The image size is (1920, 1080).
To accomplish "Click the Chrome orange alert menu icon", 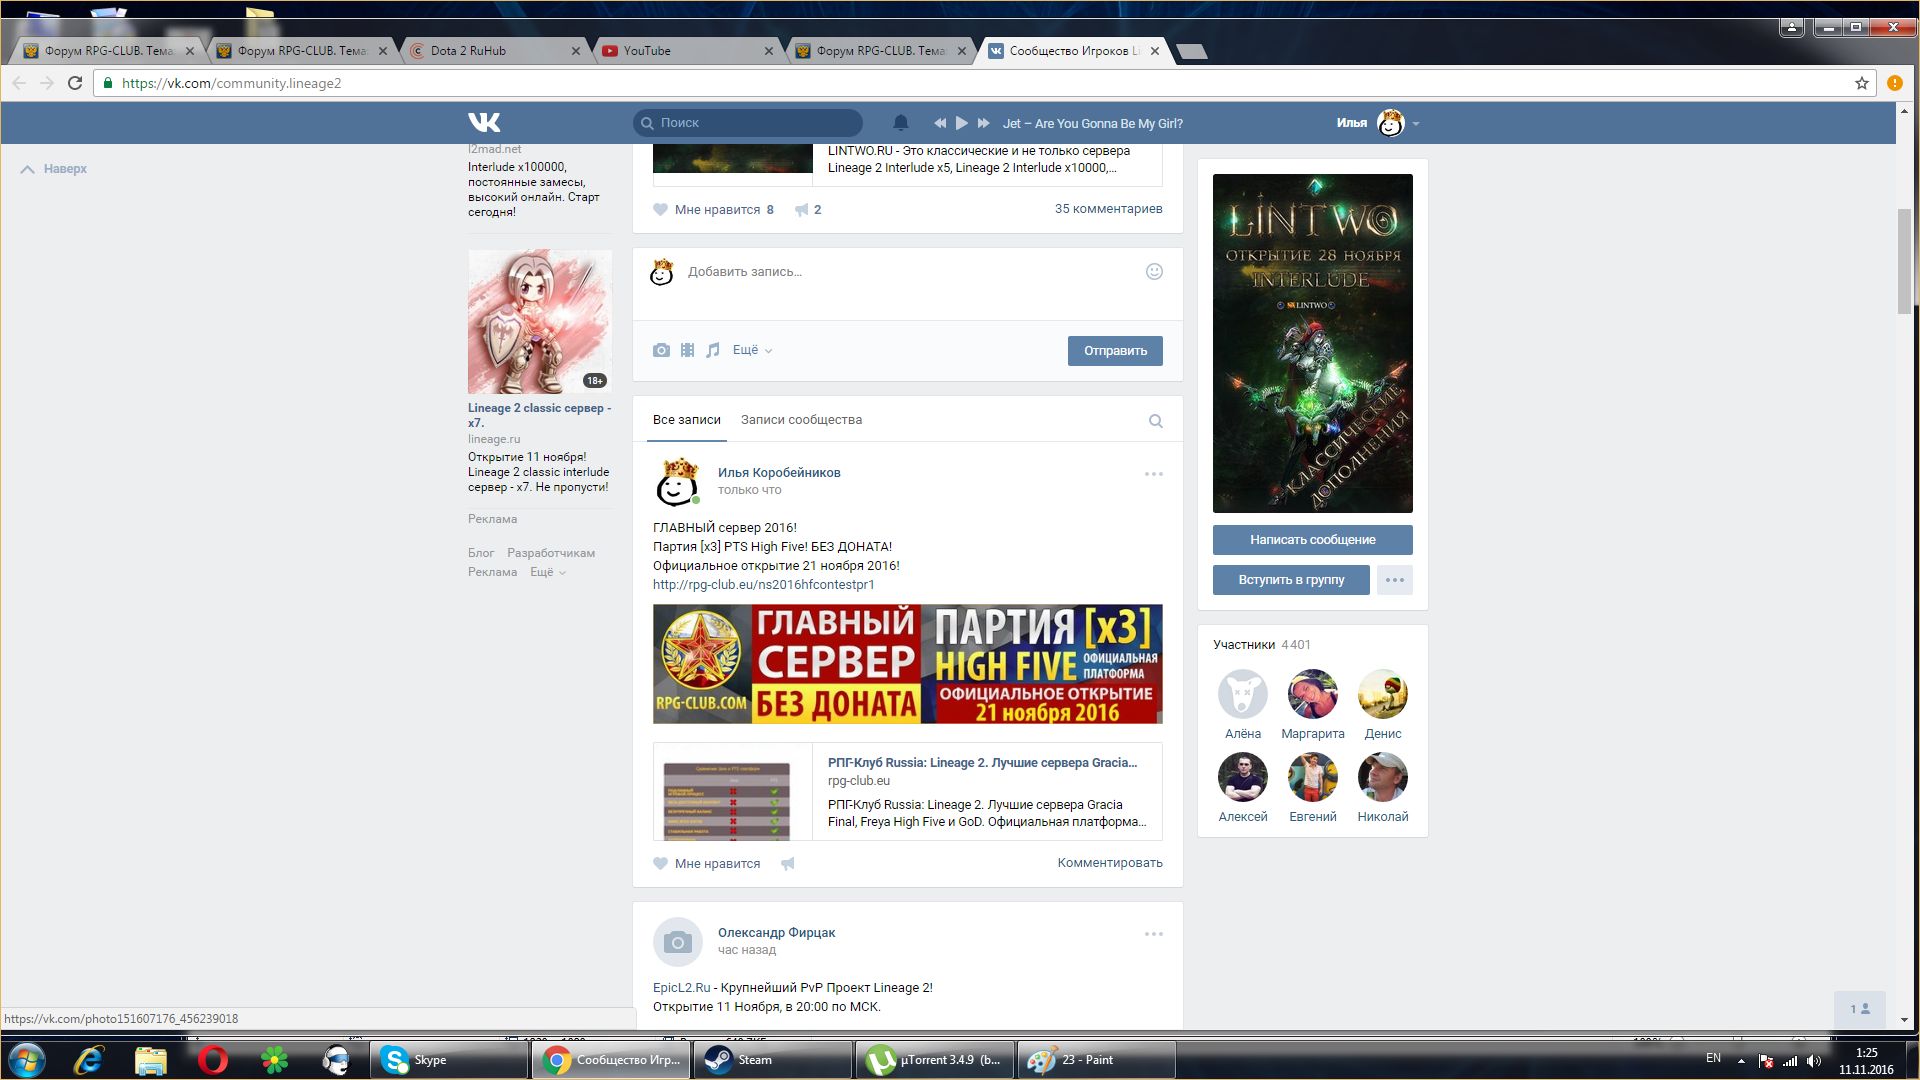I will 1895,83.
